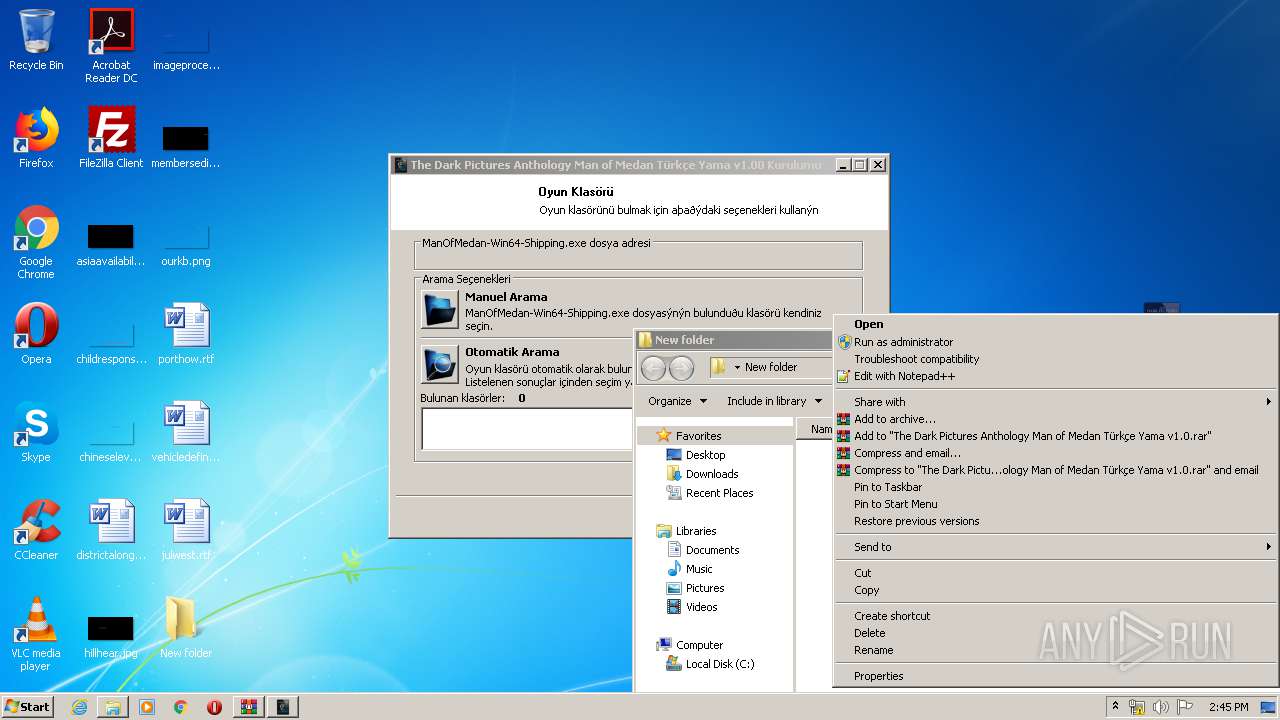Select imageproce file on desktop

186,49
